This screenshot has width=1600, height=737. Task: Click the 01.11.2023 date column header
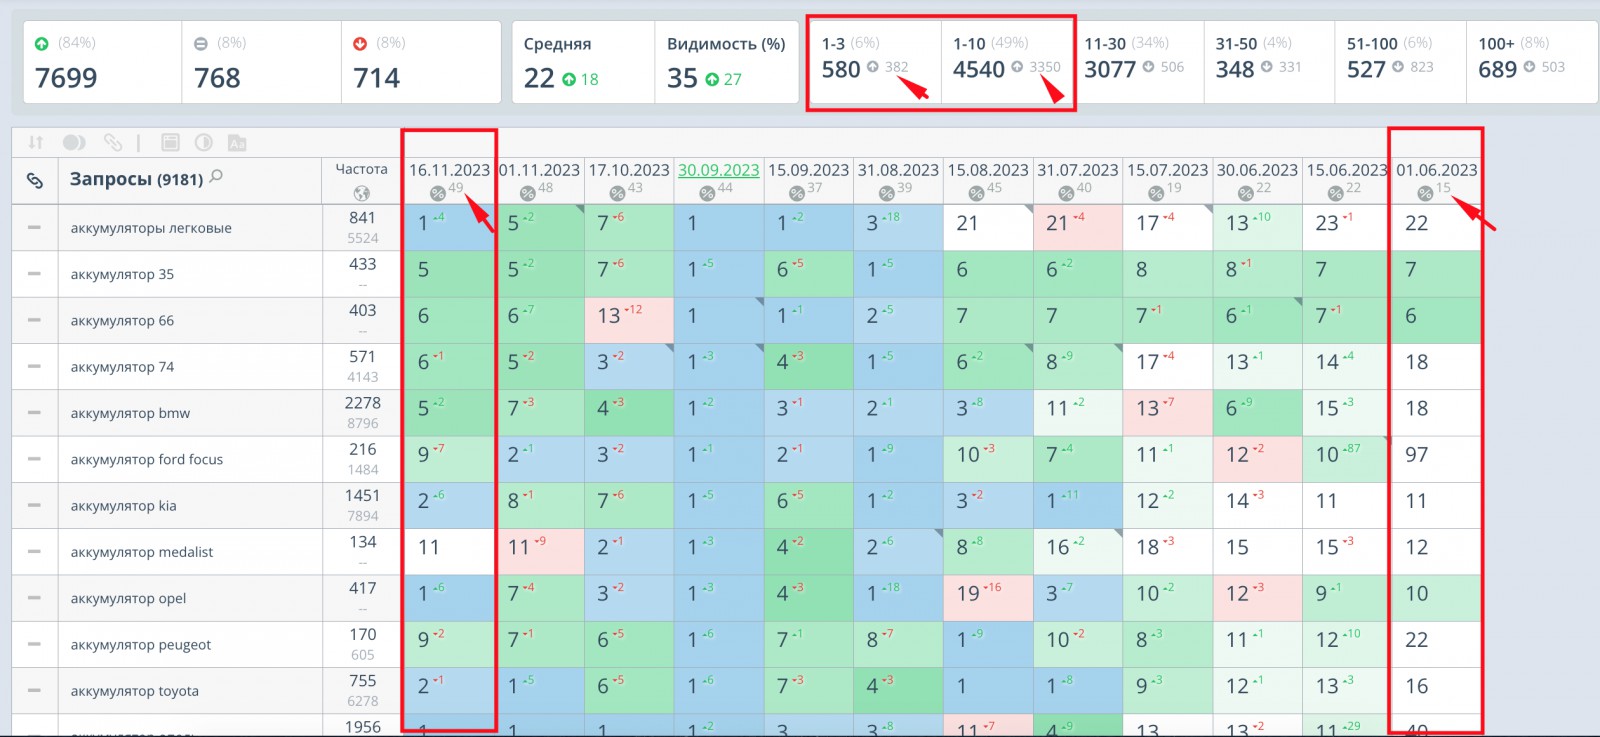(x=539, y=170)
